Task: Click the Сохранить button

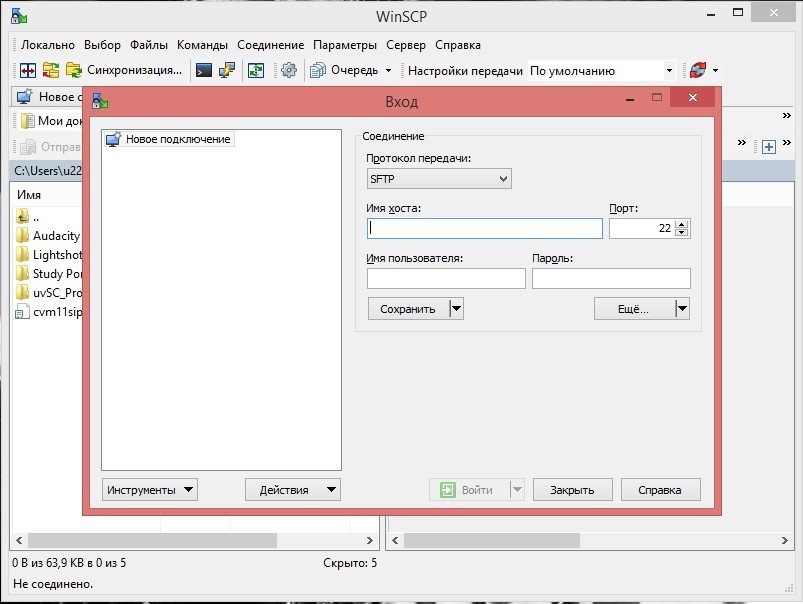Action: pos(408,309)
